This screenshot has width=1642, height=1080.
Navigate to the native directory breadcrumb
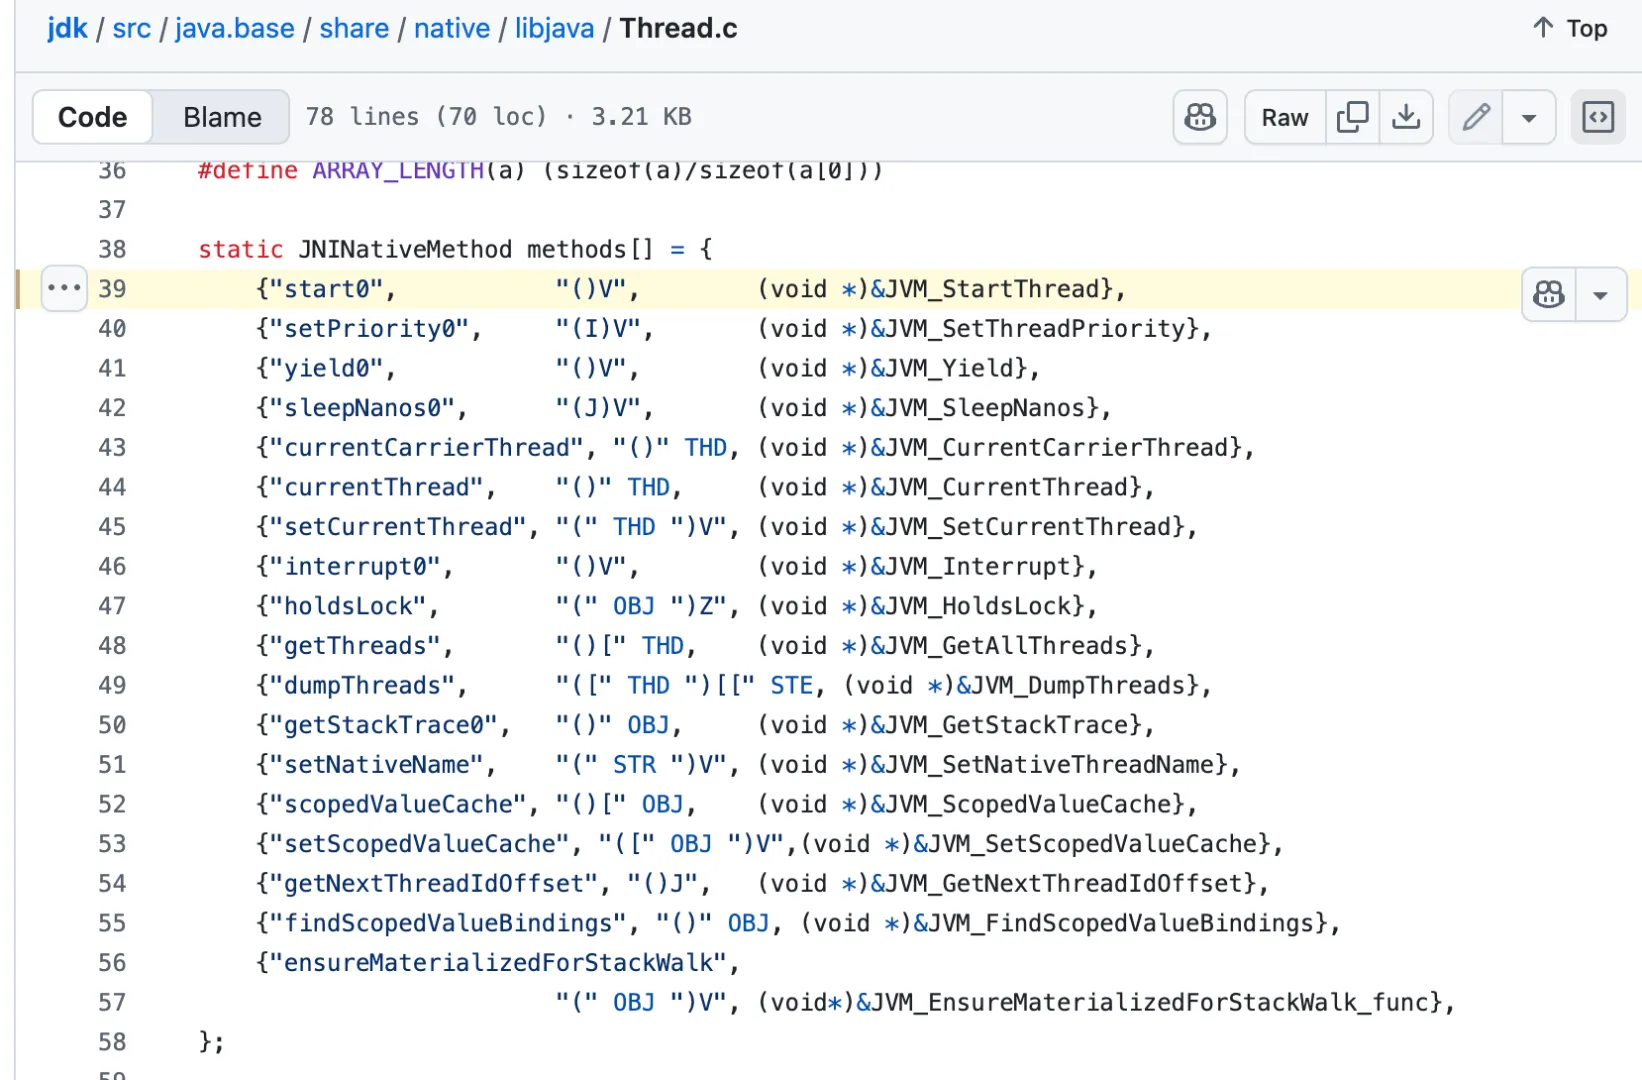coord(452,28)
